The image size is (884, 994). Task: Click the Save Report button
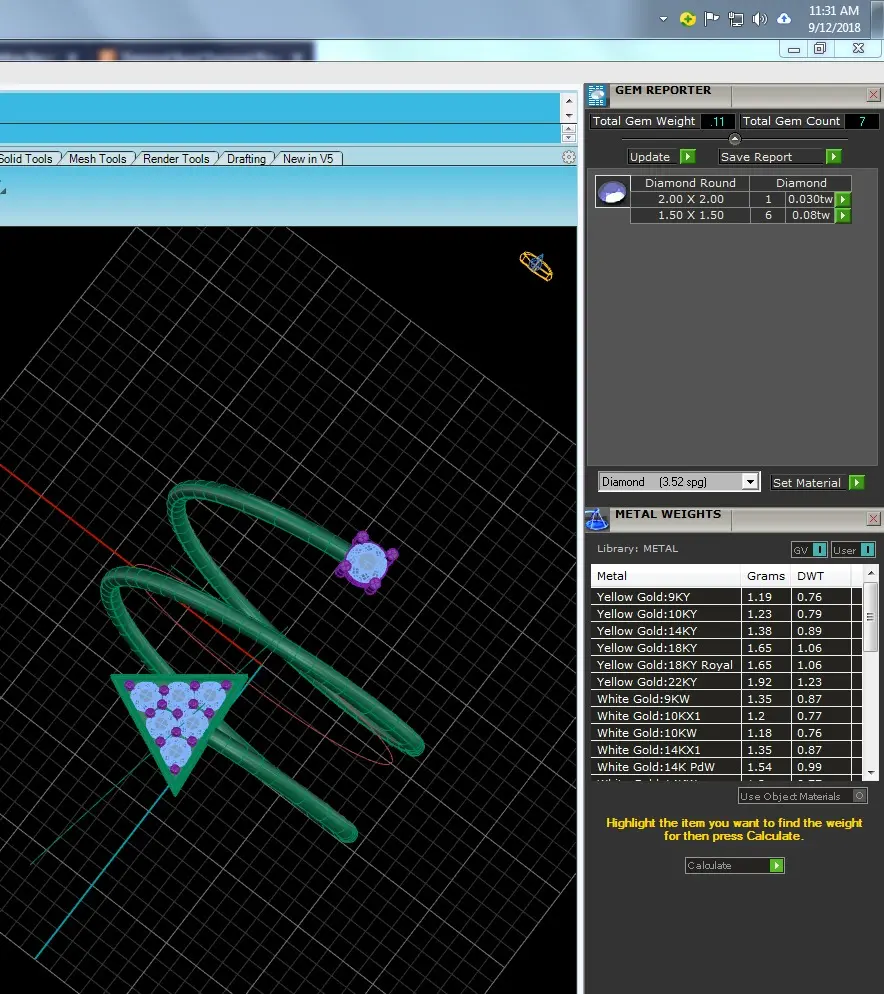[780, 157]
